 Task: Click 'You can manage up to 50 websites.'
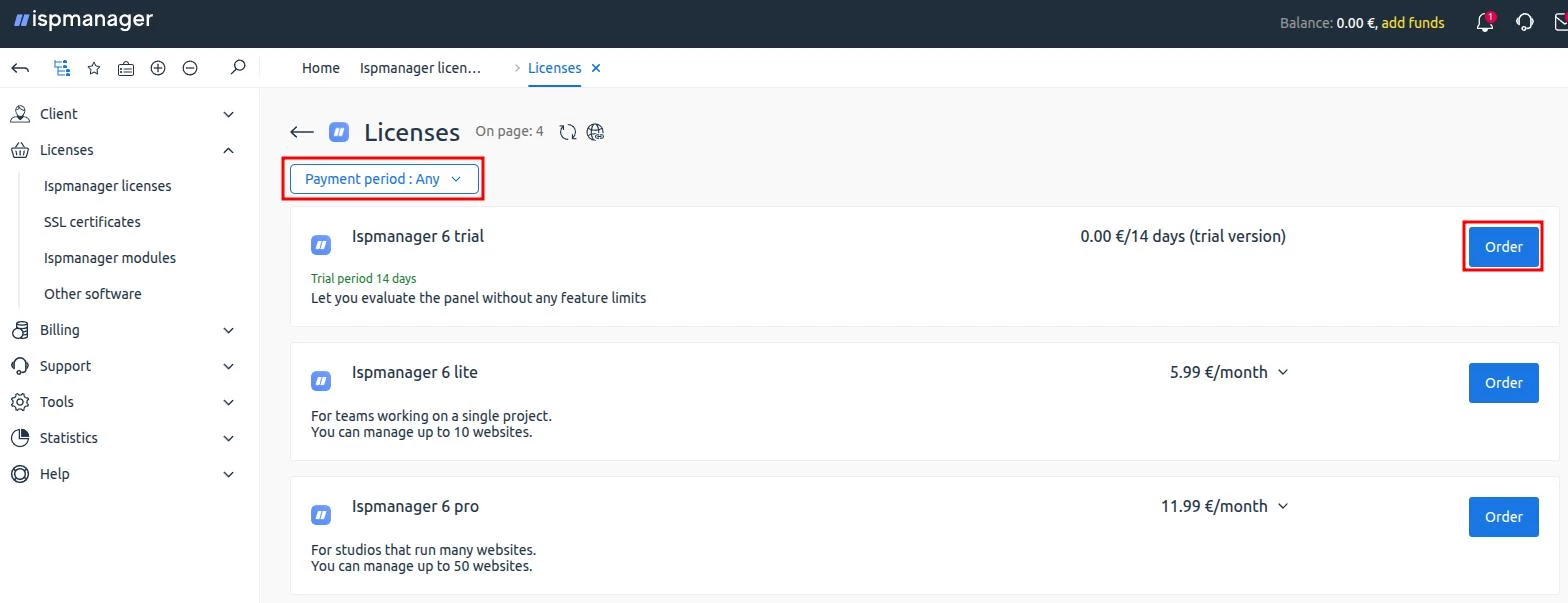click(x=421, y=566)
